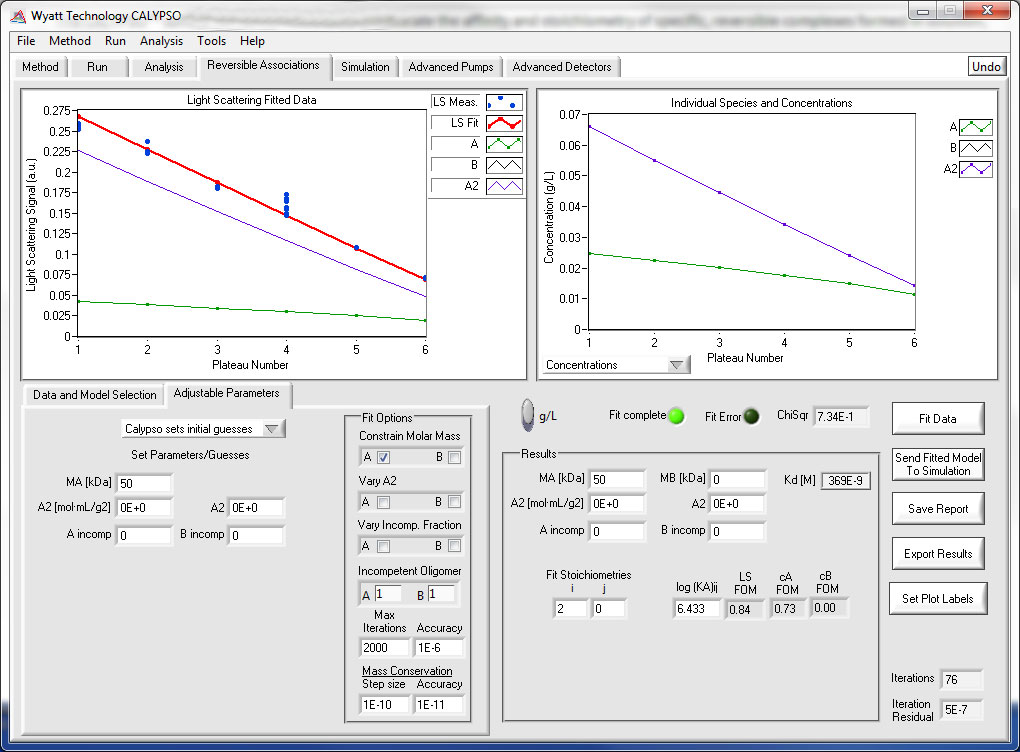
Task: Click the B legend icon in right plot
Action: 974,148
